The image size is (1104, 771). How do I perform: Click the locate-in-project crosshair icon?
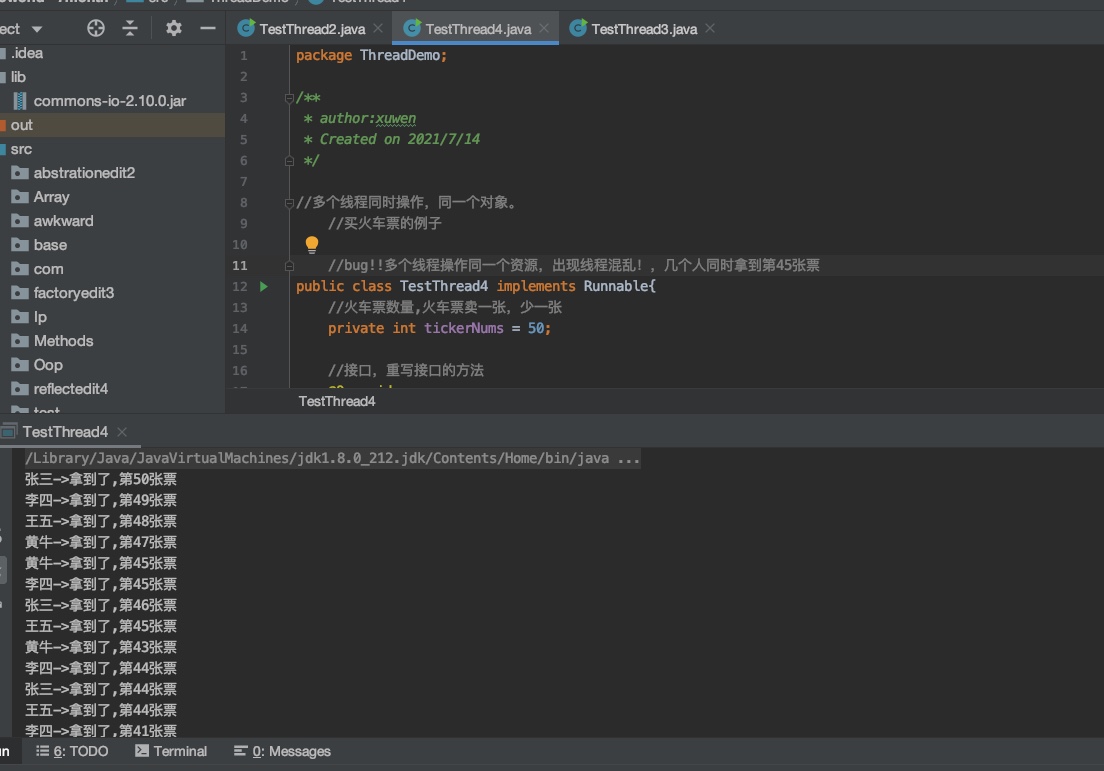click(x=96, y=29)
